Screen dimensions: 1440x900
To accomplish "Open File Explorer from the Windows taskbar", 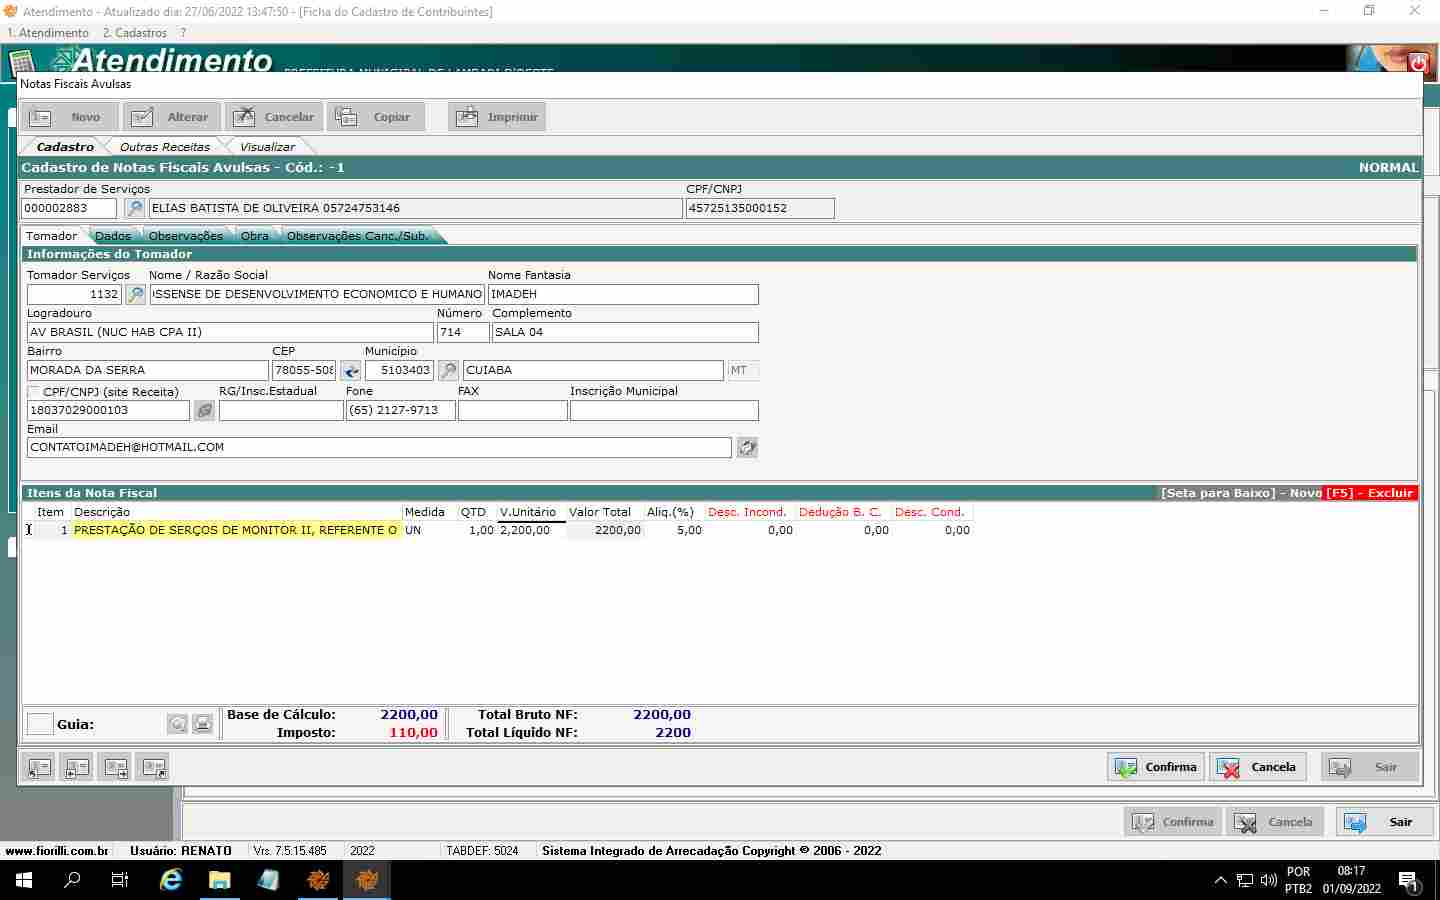I will 219,880.
